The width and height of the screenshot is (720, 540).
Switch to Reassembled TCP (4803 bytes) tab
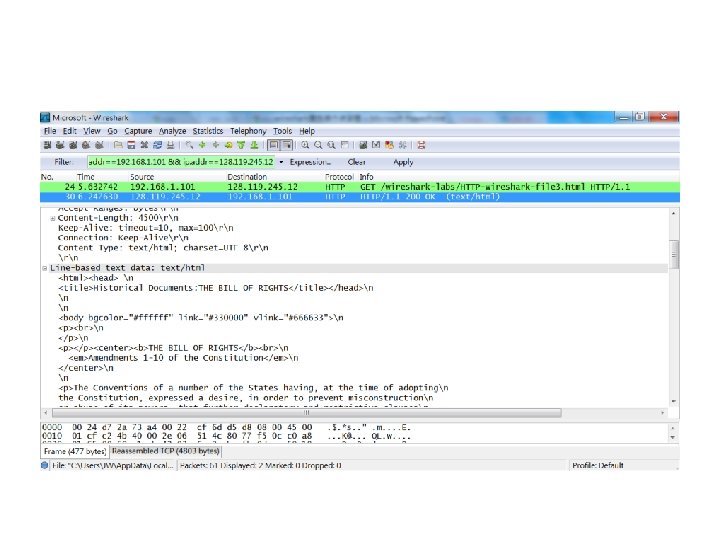[x=166, y=451]
